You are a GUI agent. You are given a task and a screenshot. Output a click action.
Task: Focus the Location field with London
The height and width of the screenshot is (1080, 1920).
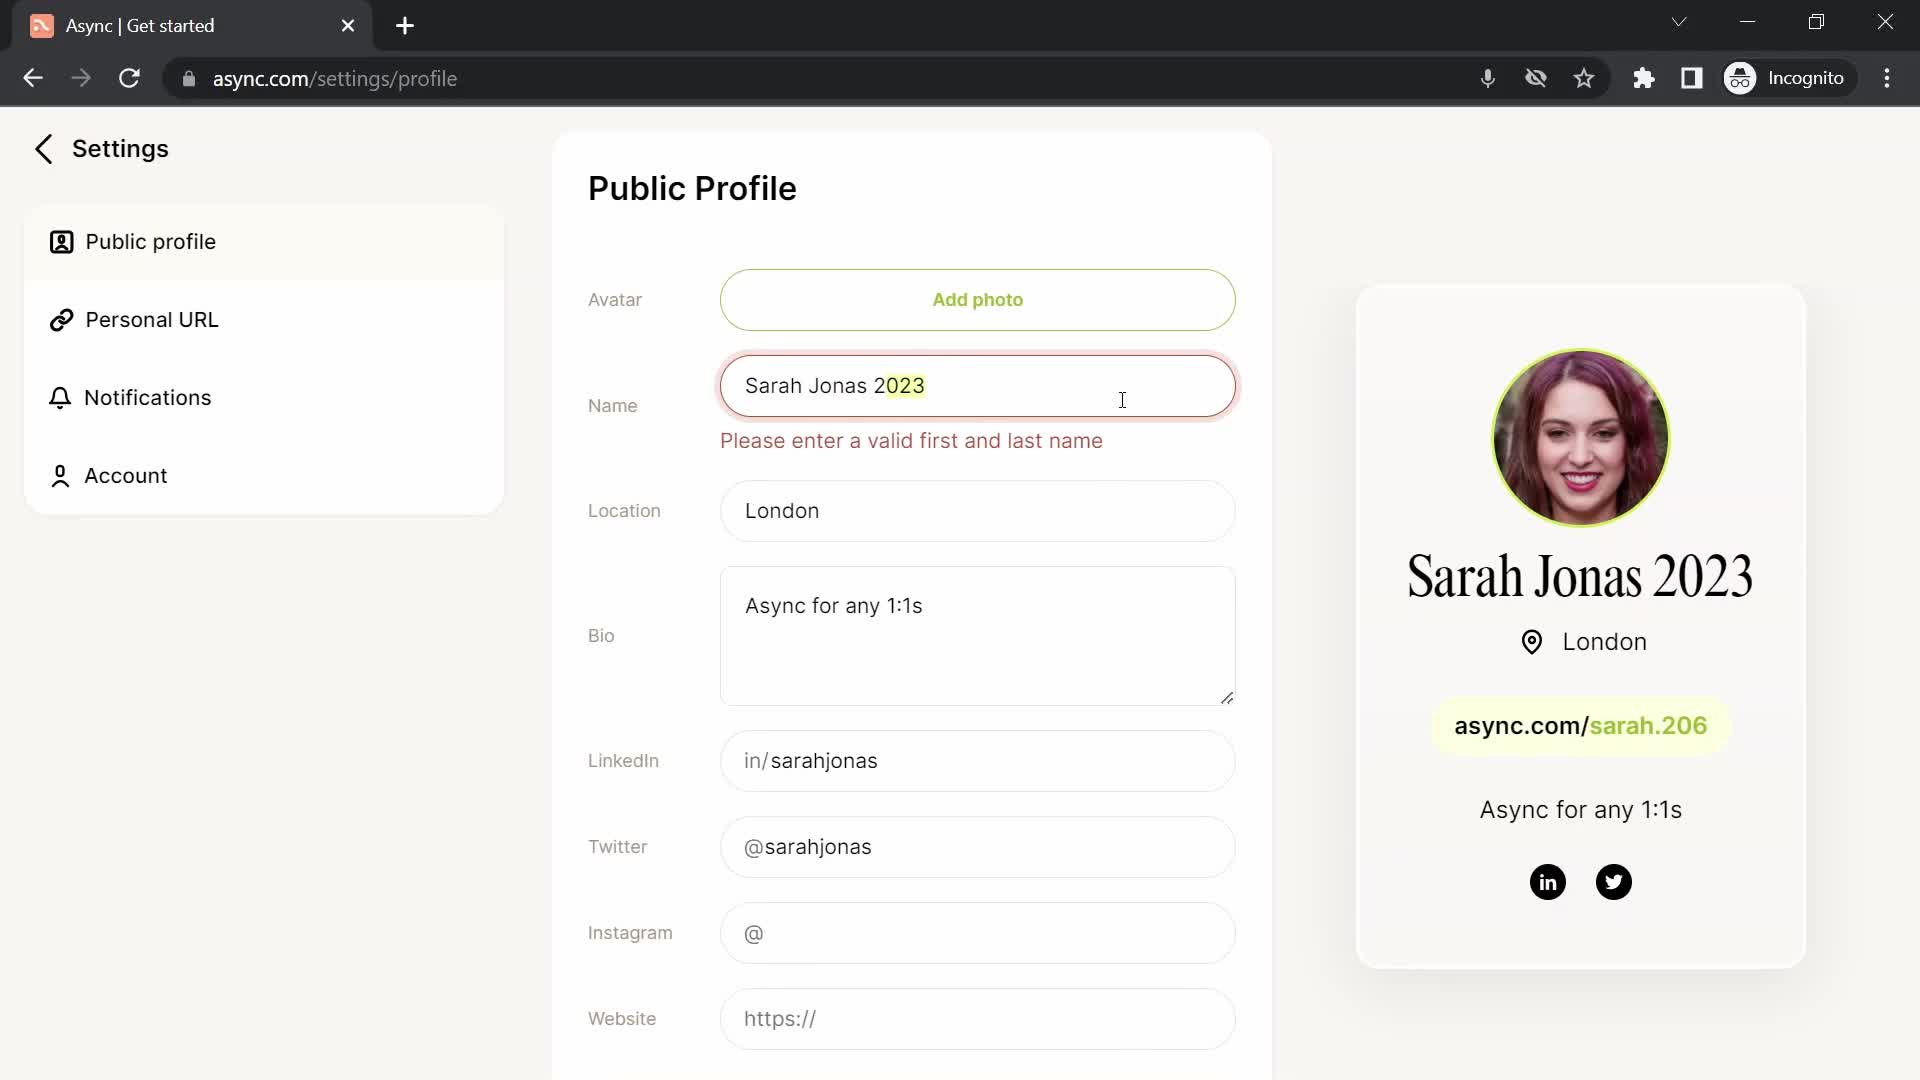977,511
